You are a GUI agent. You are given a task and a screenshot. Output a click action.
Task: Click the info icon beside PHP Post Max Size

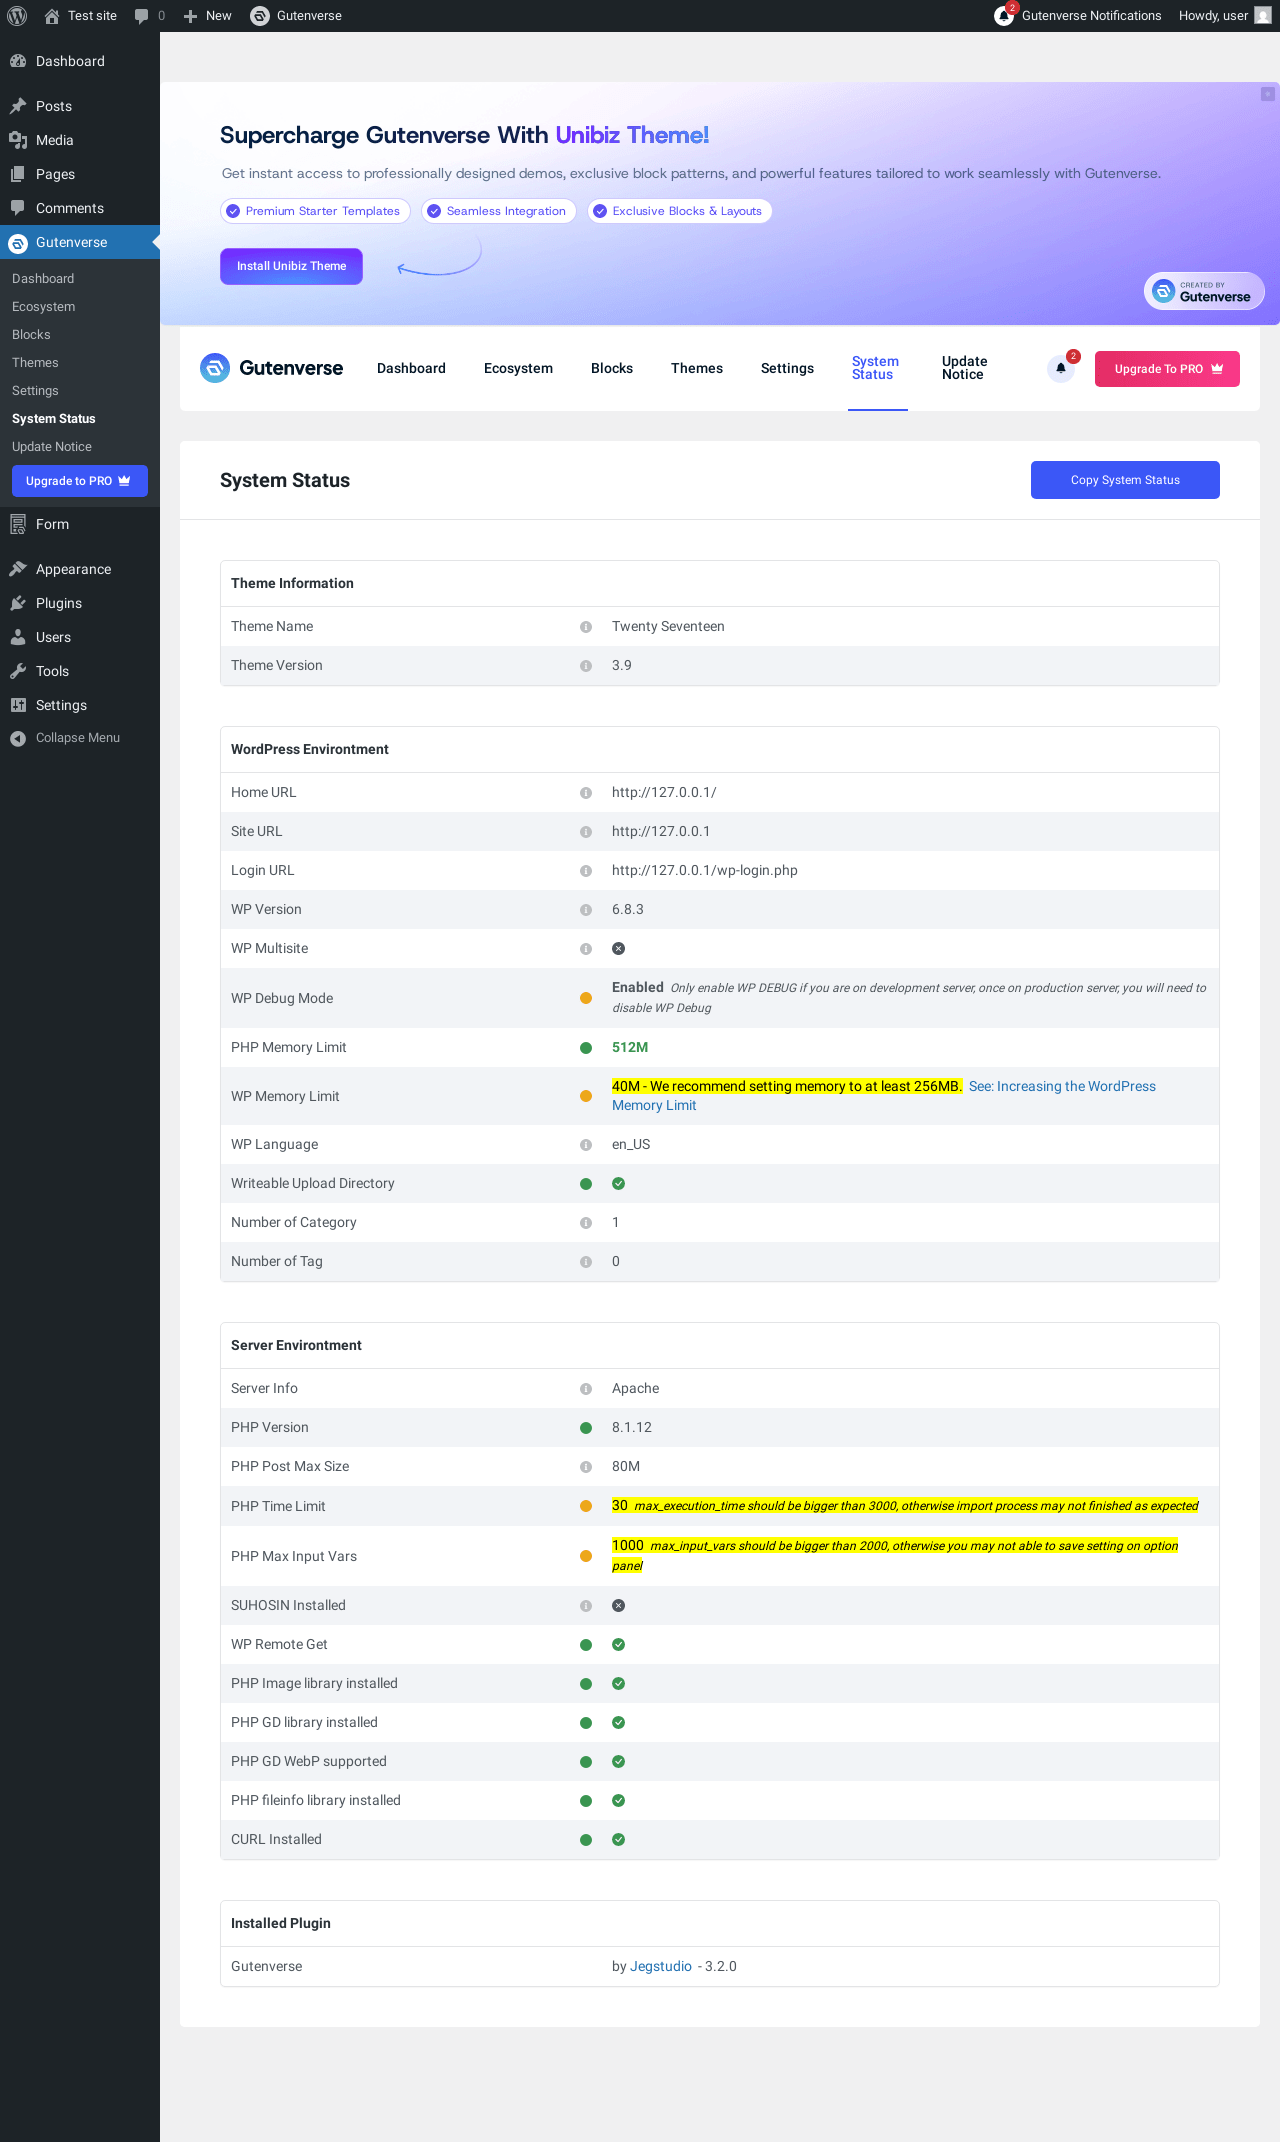(x=586, y=1467)
